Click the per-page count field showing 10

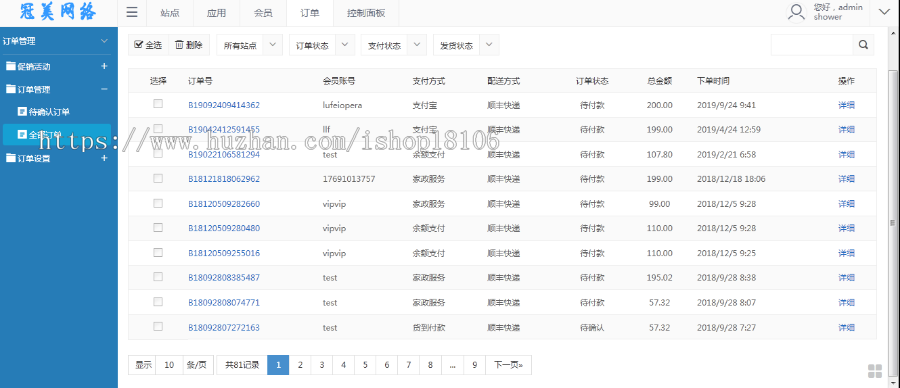point(169,364)
